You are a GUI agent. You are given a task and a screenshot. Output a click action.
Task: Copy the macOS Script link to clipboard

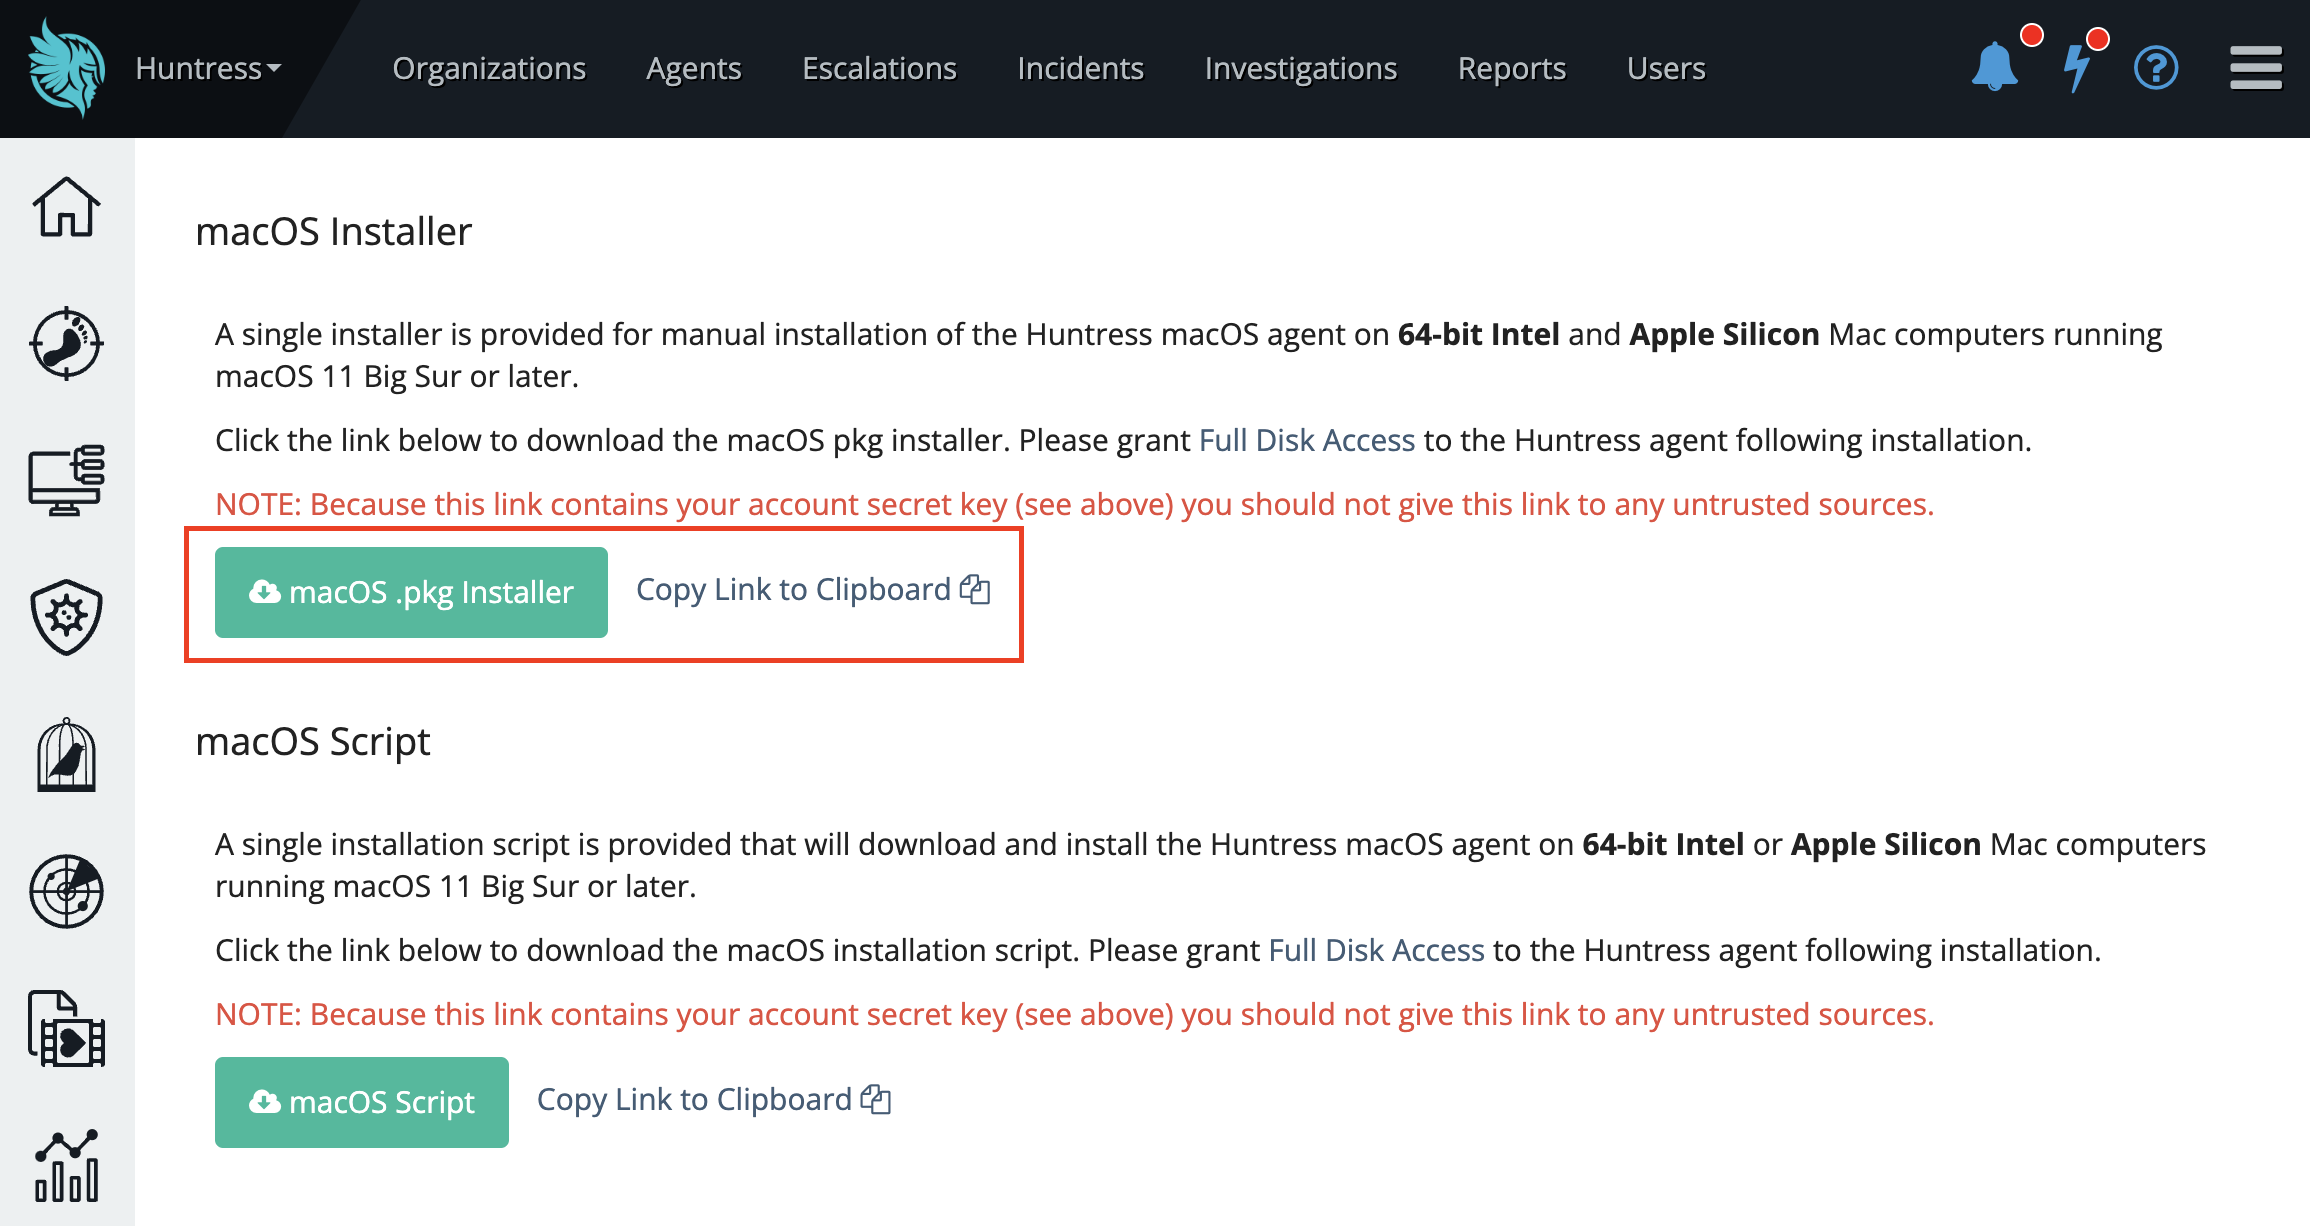click(x=712, y=1101)
